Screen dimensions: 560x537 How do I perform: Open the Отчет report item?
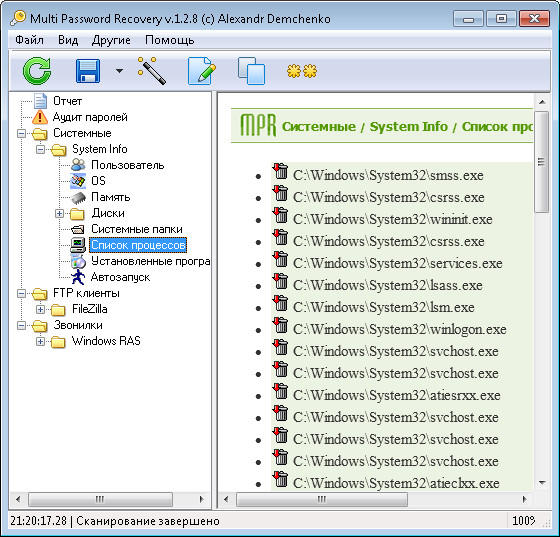point(68,101)
